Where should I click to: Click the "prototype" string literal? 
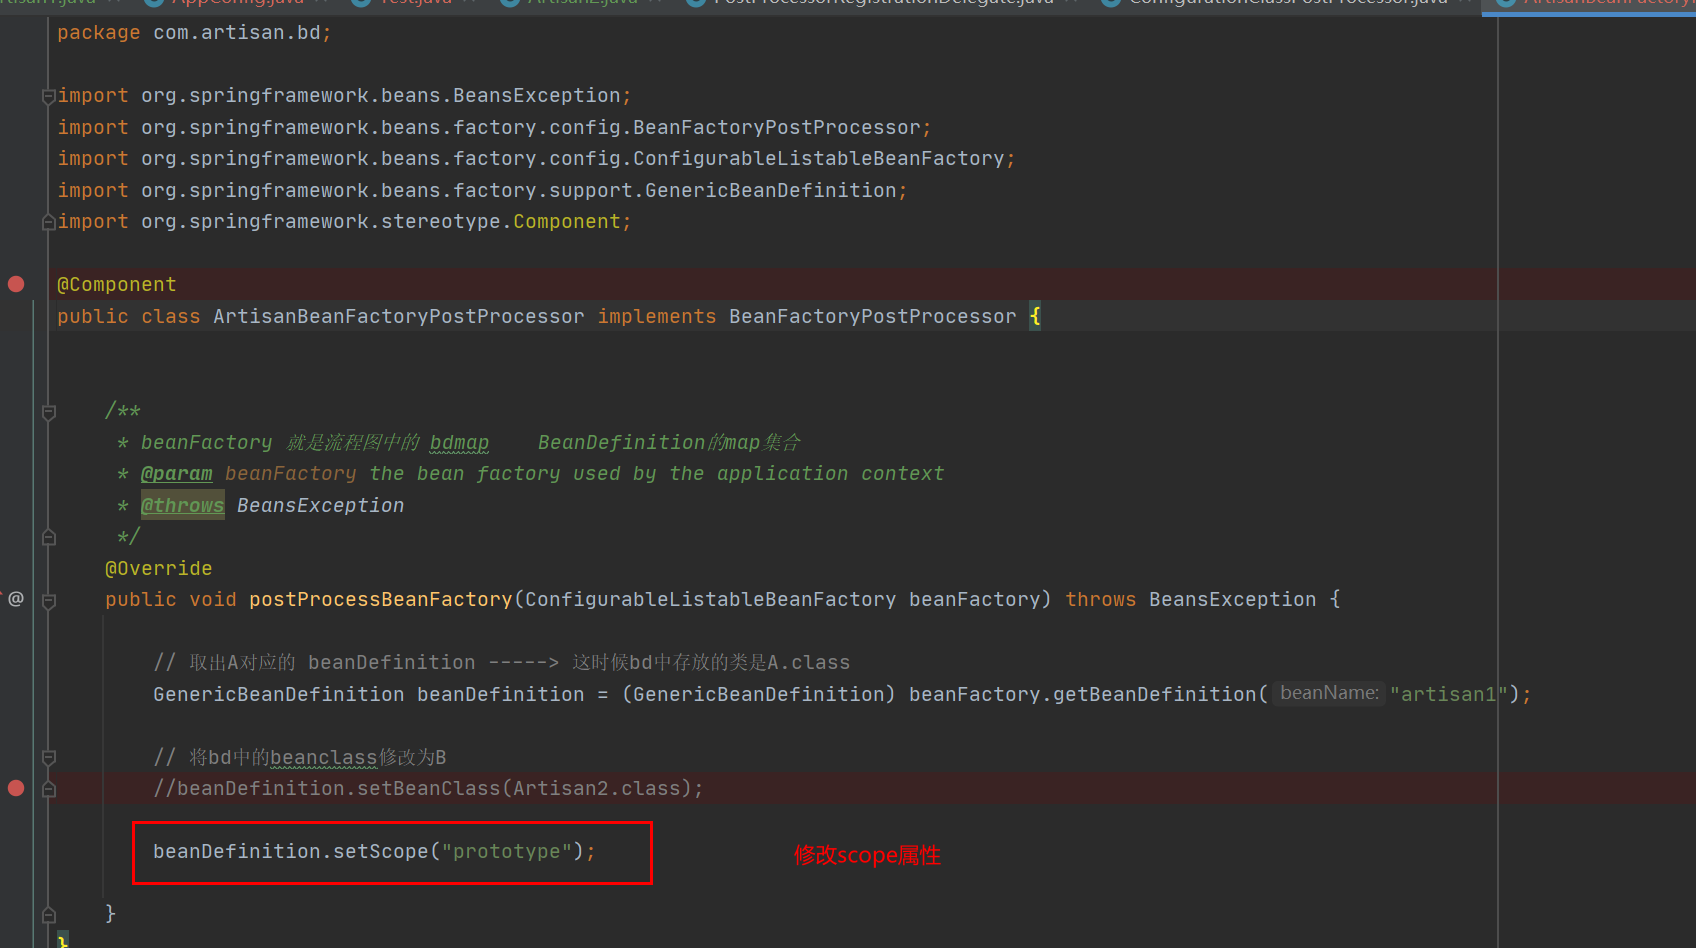click(x=507, y=852)
